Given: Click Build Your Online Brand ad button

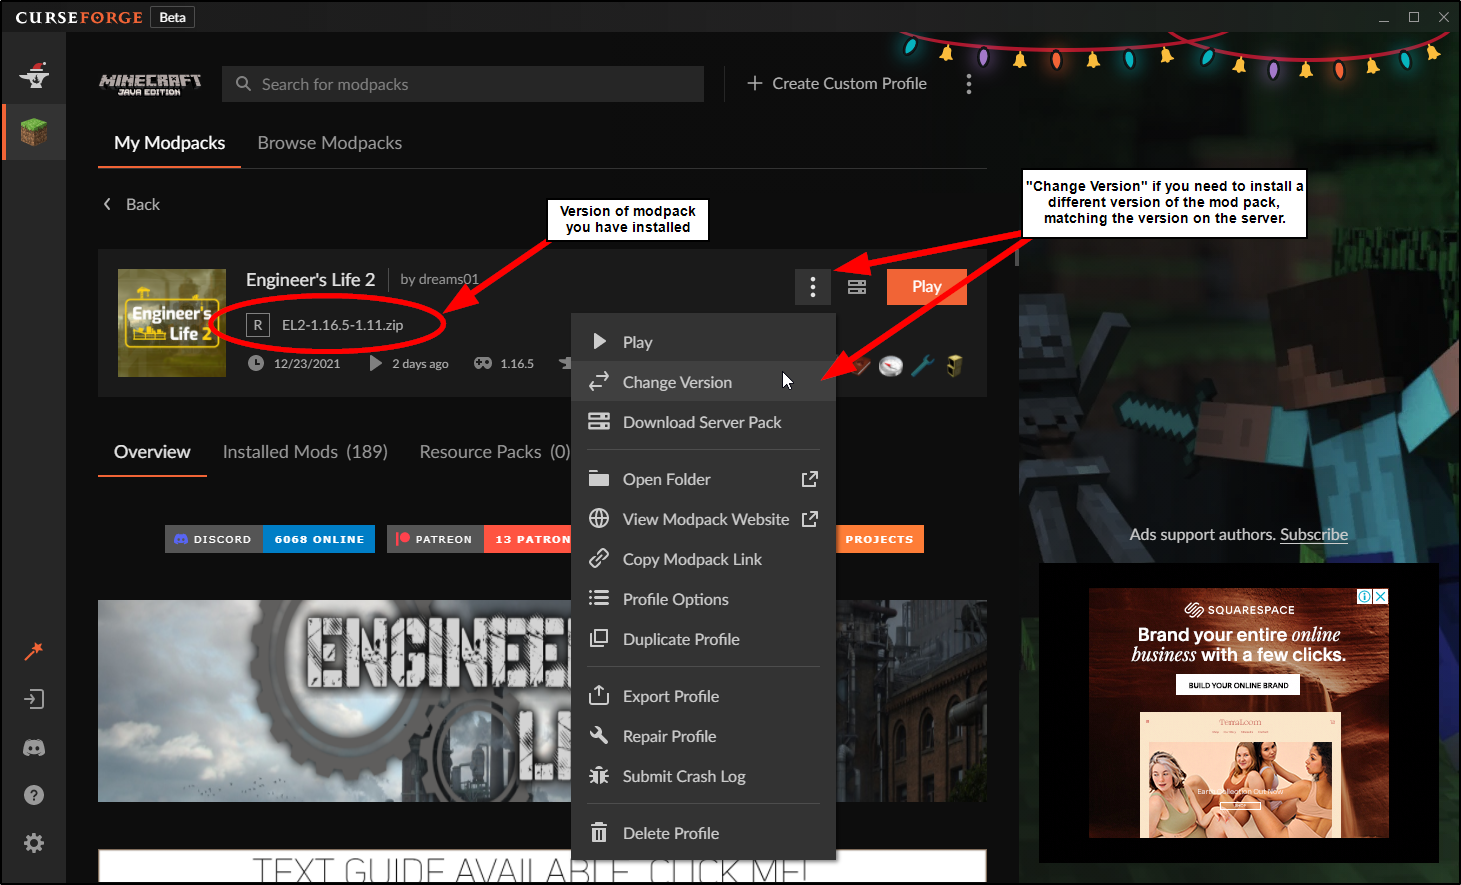Looking at the screenshot, I should click(x=1238, y=685).
